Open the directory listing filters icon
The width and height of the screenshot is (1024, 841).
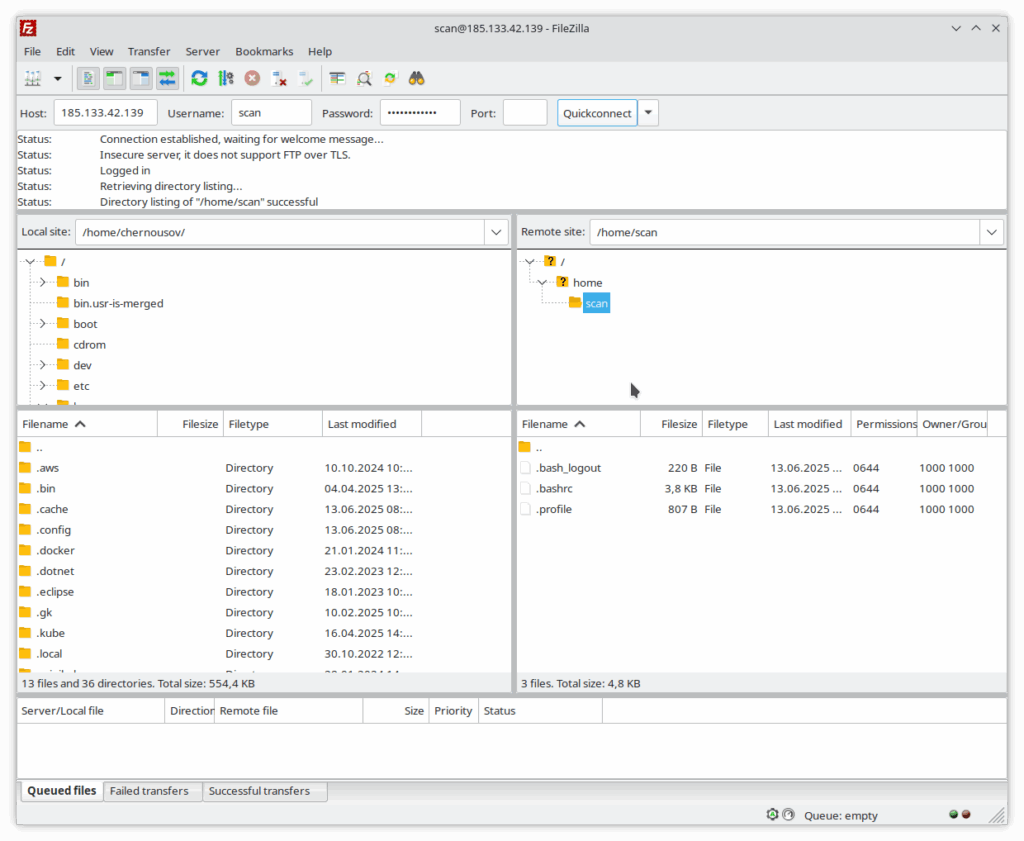[338, 78]
